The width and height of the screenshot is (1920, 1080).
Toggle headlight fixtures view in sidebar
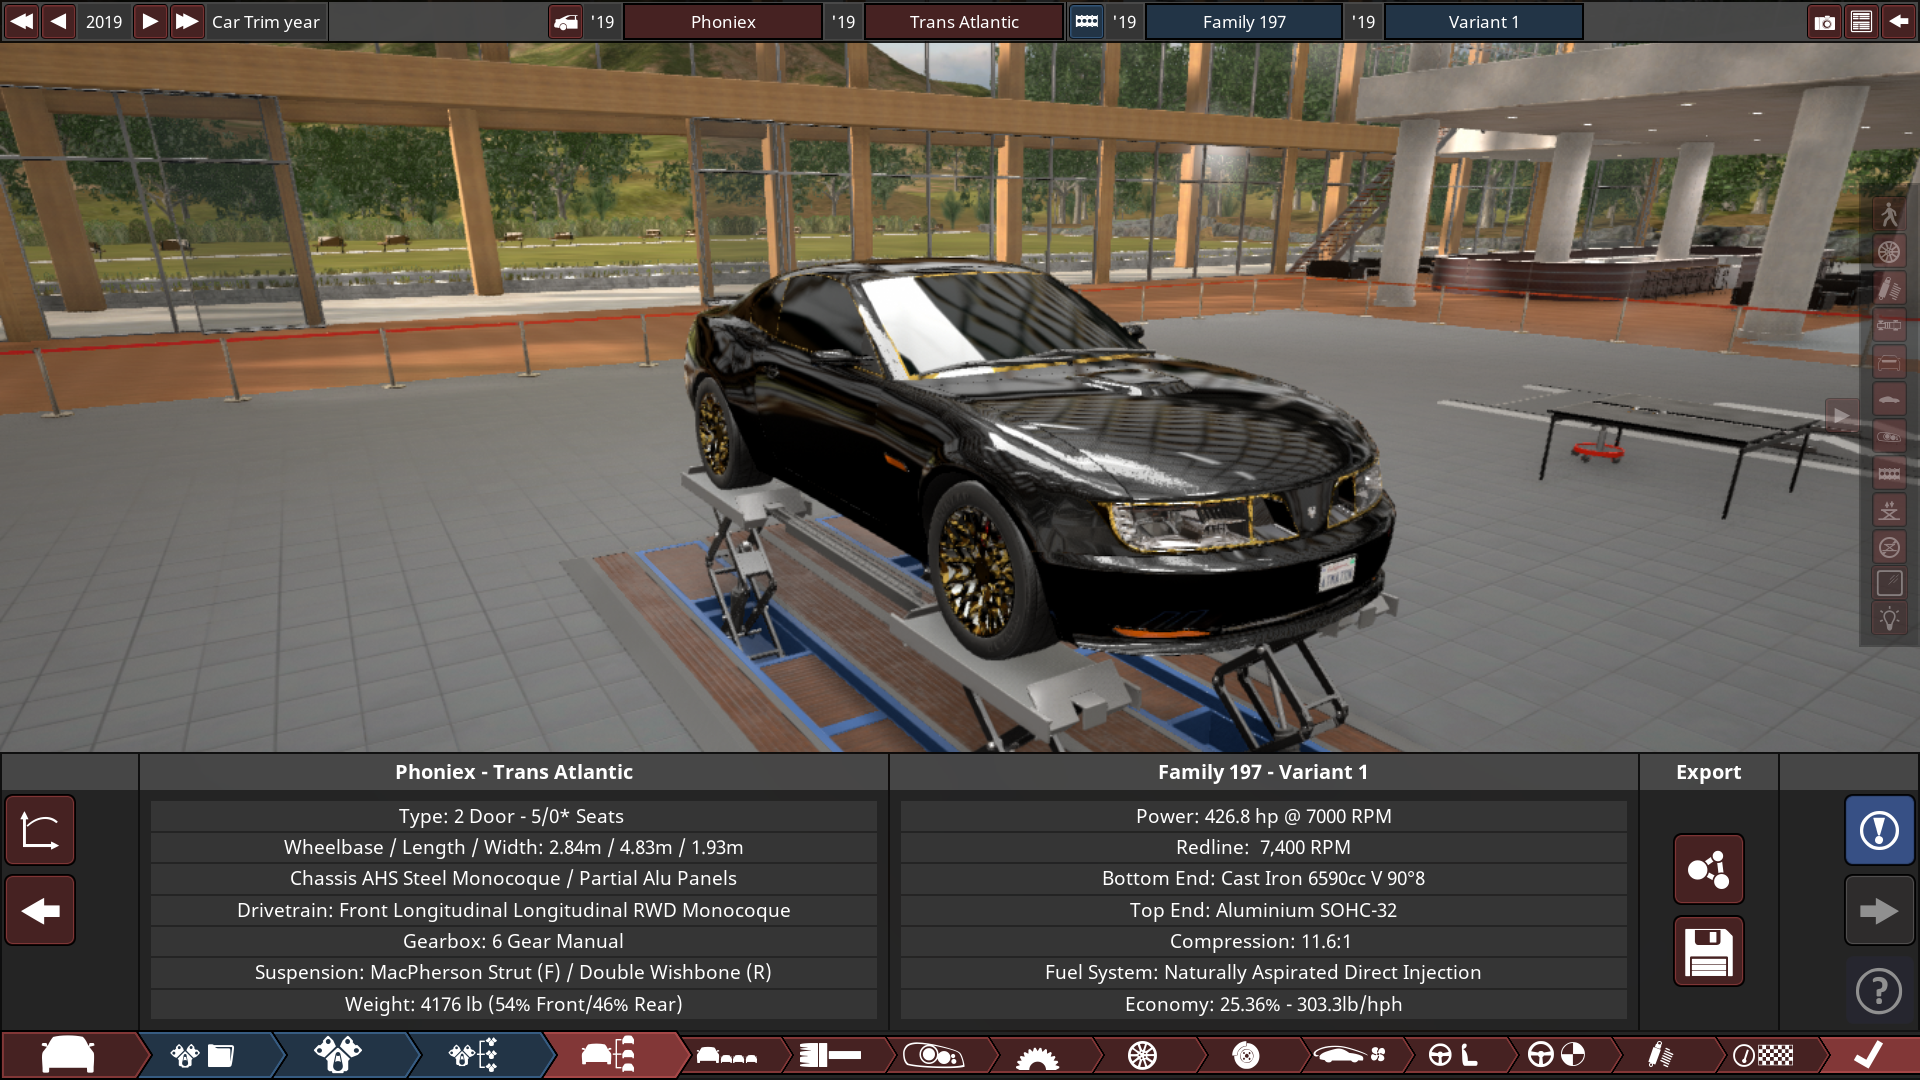pyautogui.click(x=1889, y=436)
